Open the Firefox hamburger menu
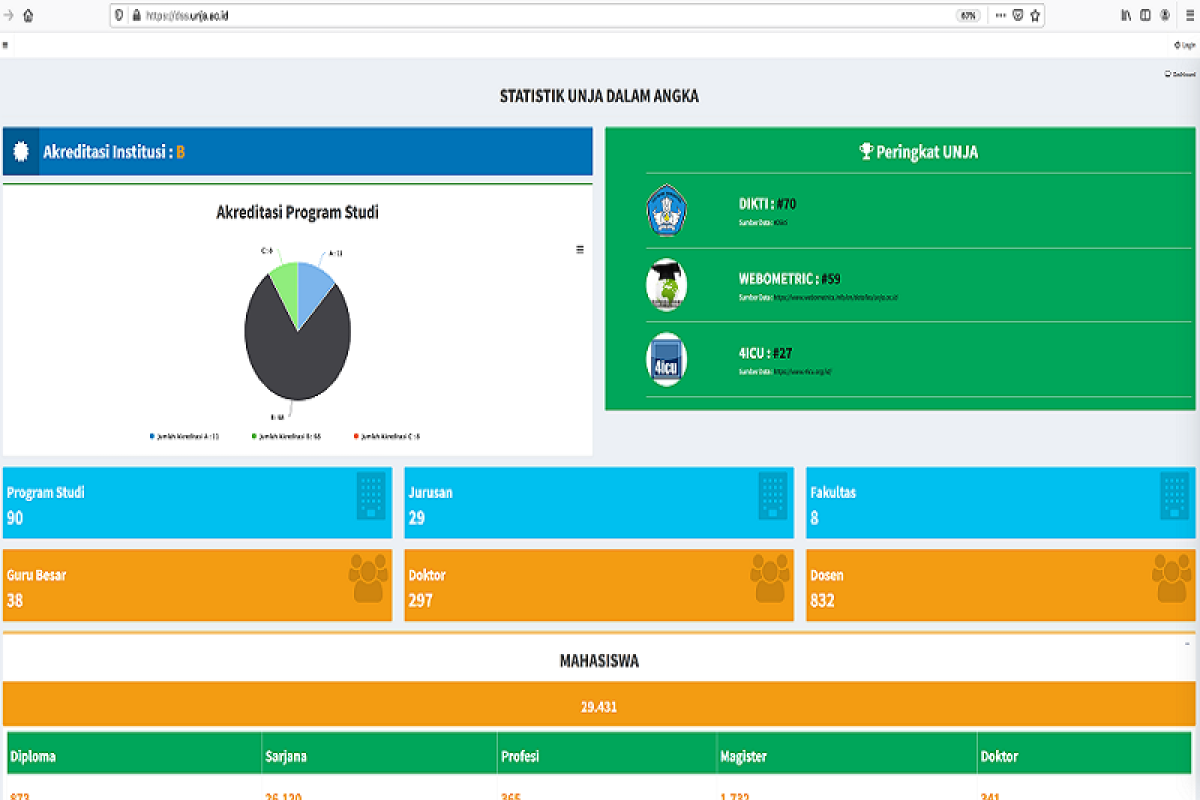The width and height of the screenshot is (1200, 800). point(1189,15)
